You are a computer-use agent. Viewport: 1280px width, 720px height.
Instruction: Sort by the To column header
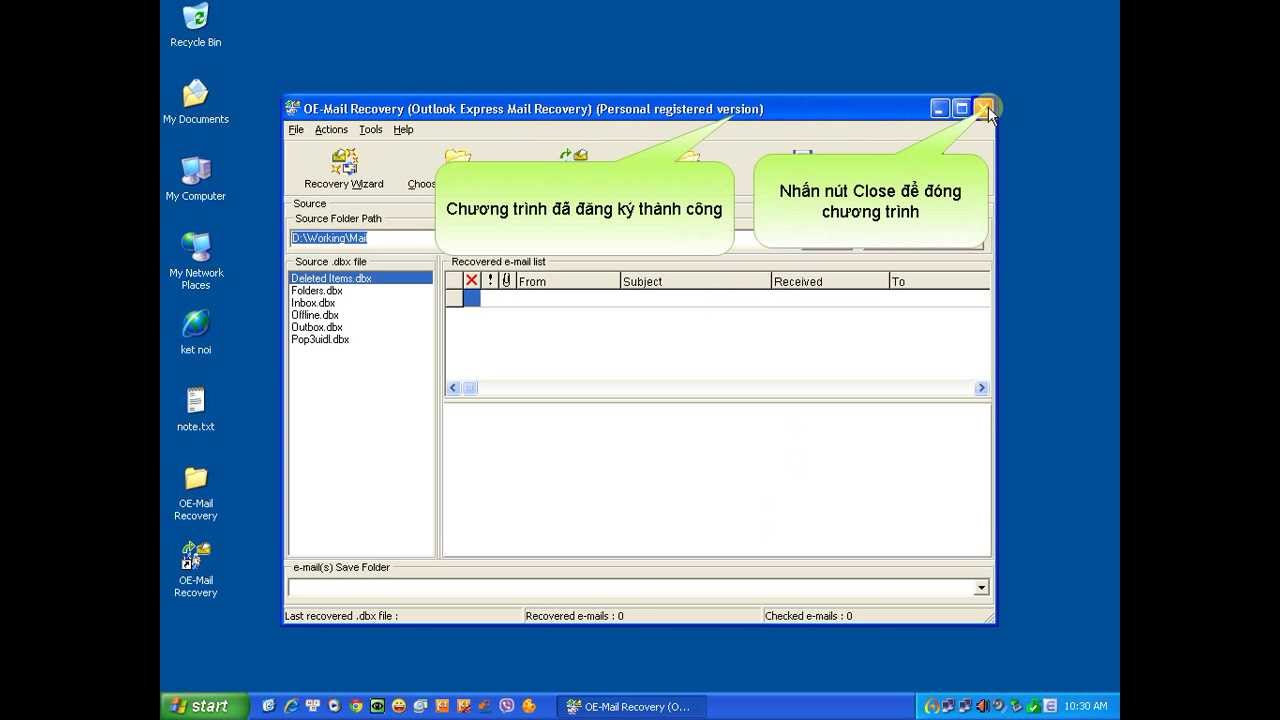click(x=939, y=281)
